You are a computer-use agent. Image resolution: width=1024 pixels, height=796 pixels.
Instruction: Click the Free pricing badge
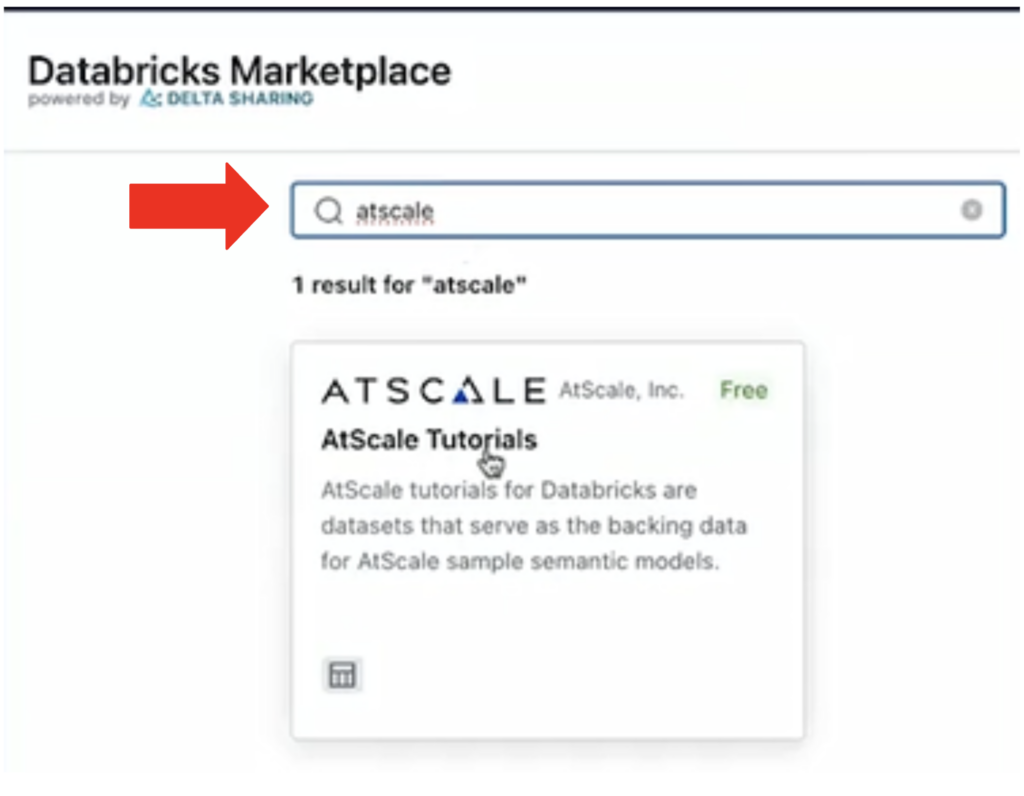[743, 390]
